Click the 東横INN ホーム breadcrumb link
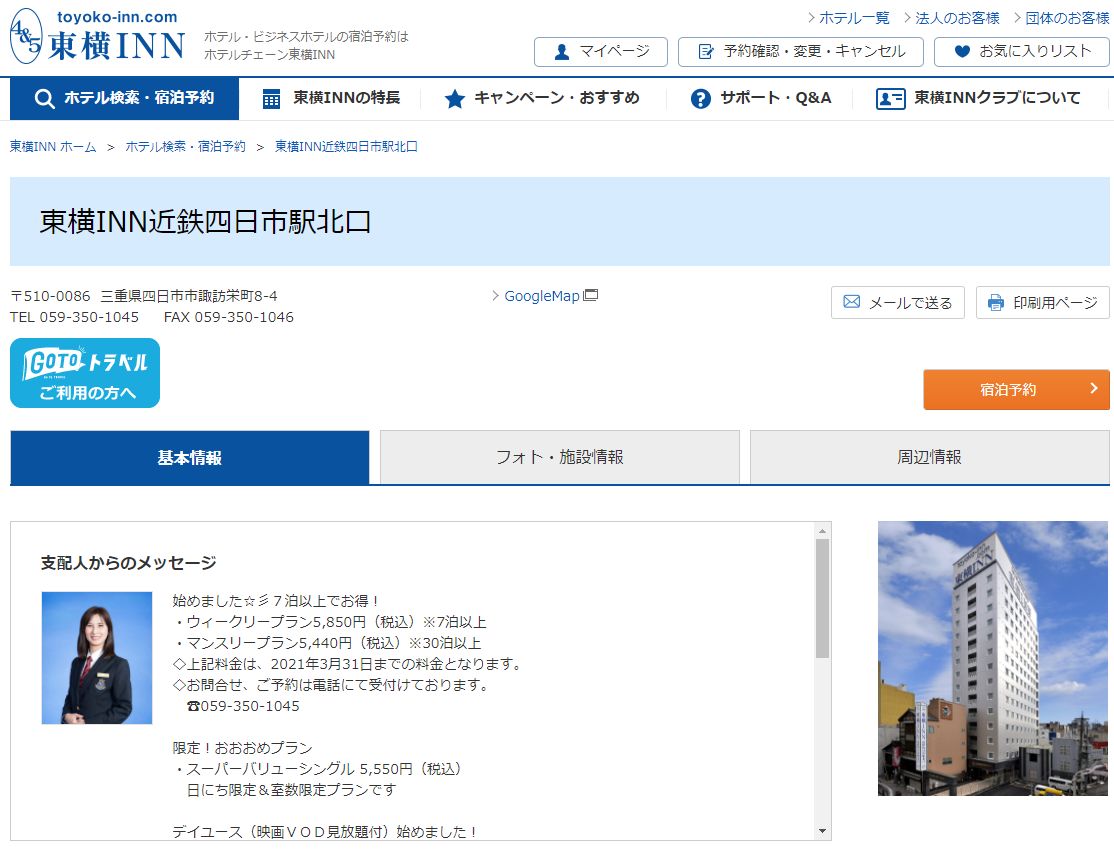This screenshot has width=1114, height=851. (x=53, y=146)
